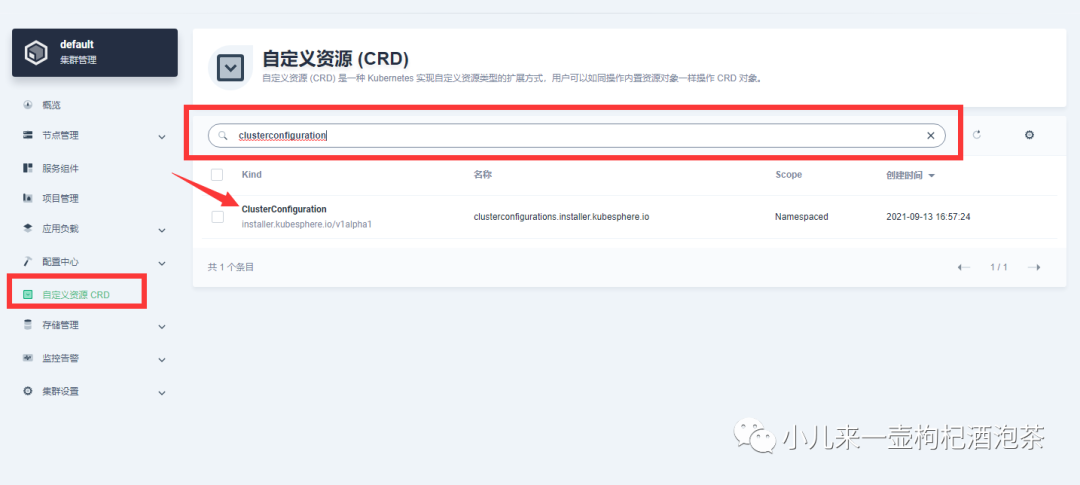Open 监控告警 menu
Viewport: 1080px width, 485px height.
coord(61,358)
